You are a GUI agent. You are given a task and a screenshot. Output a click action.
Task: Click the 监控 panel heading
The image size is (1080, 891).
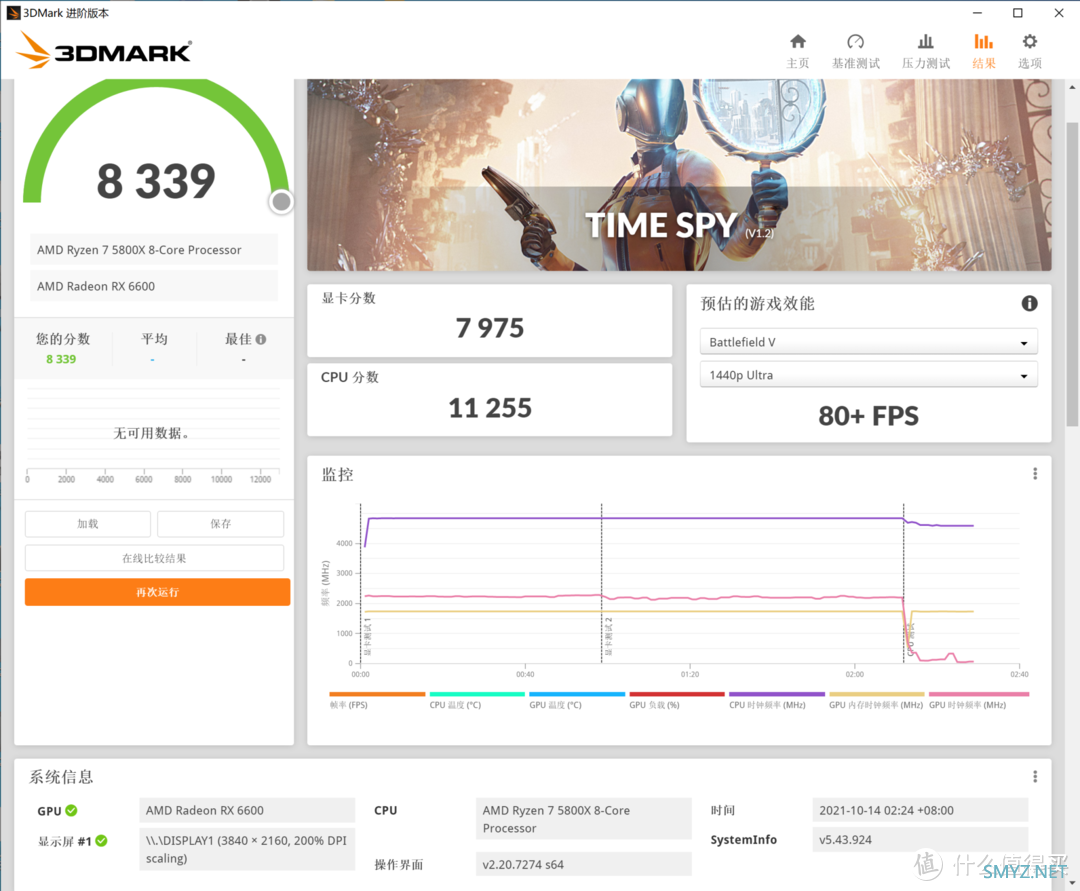[338, 474]
